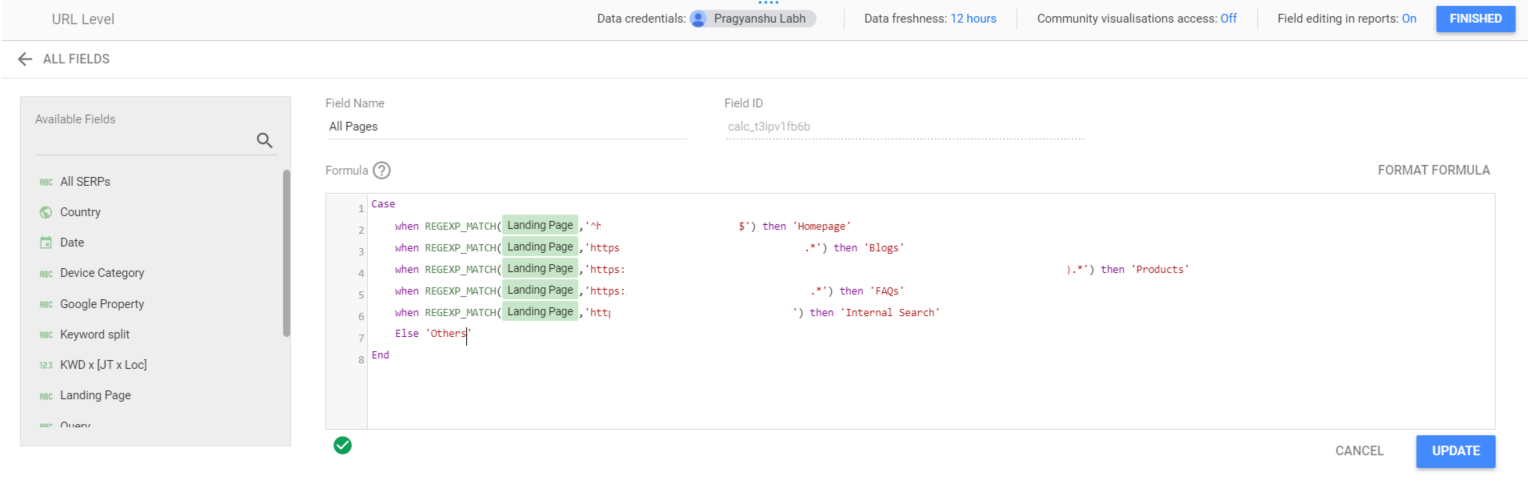This screenshot has height=487, width=1528.
Task: Click the data credentials user avatar icon
Action: tap(698, 19)
